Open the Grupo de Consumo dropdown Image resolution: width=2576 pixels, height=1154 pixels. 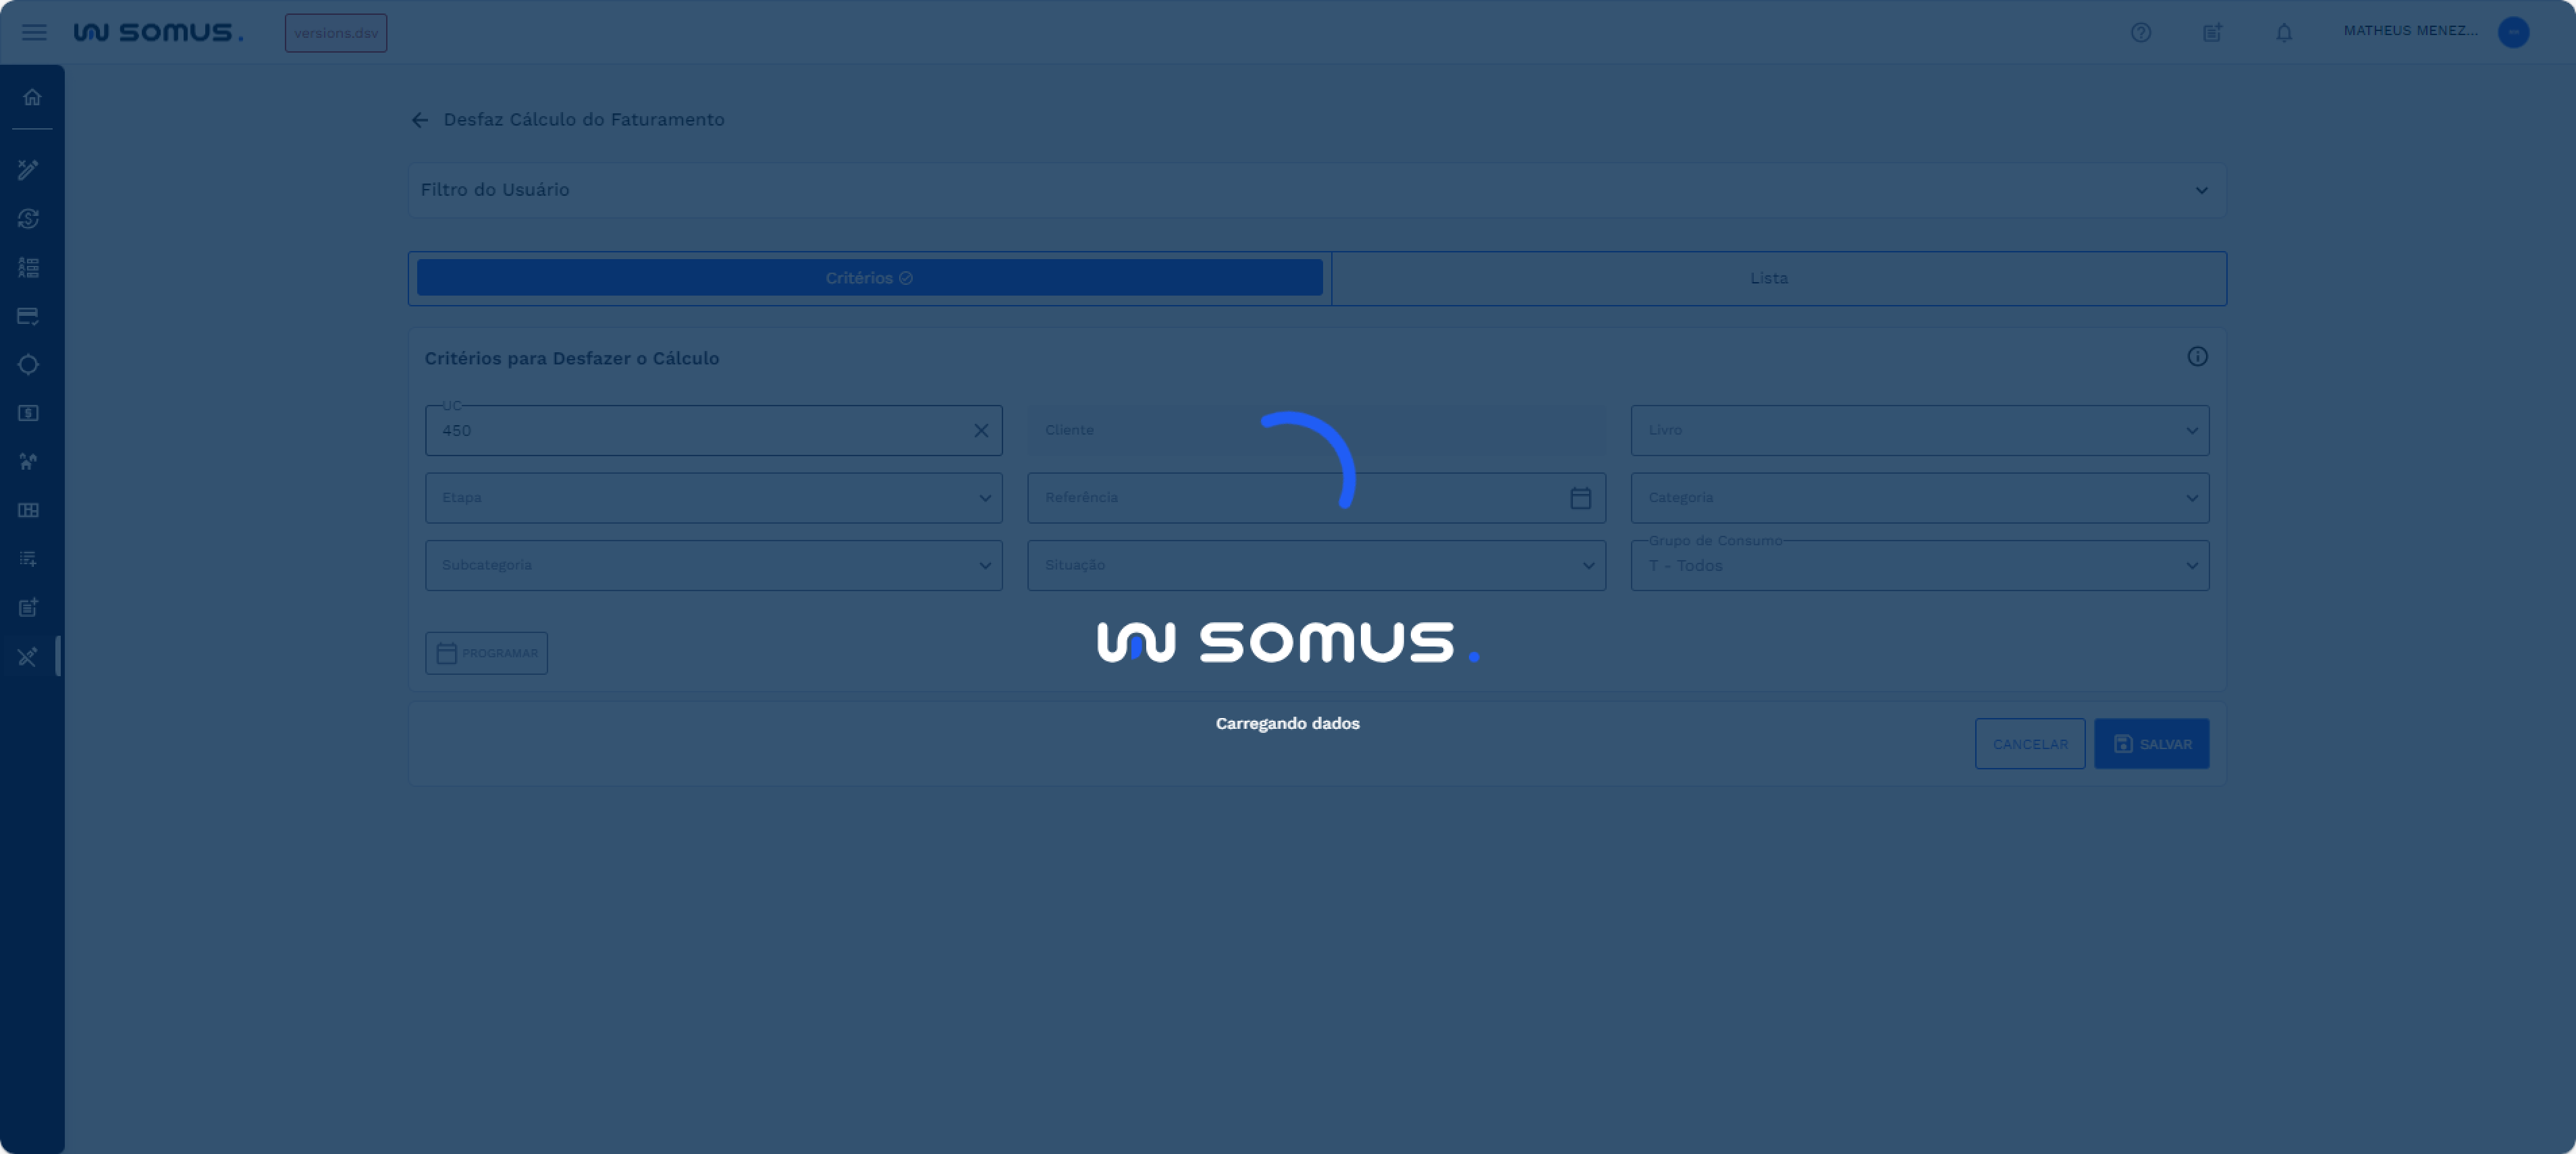pos(1918,566)
